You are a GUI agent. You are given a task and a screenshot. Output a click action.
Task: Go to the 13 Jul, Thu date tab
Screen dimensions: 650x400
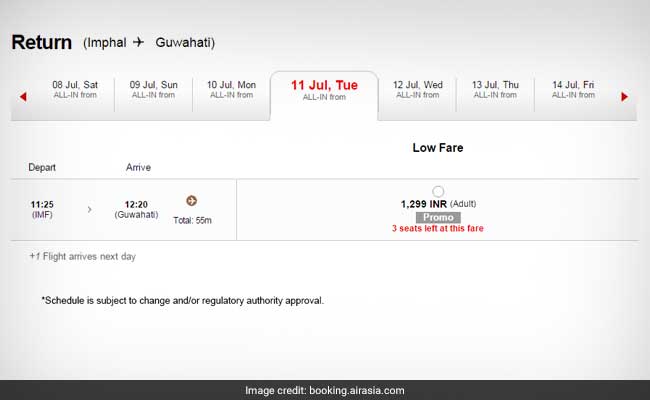(496, 90)
